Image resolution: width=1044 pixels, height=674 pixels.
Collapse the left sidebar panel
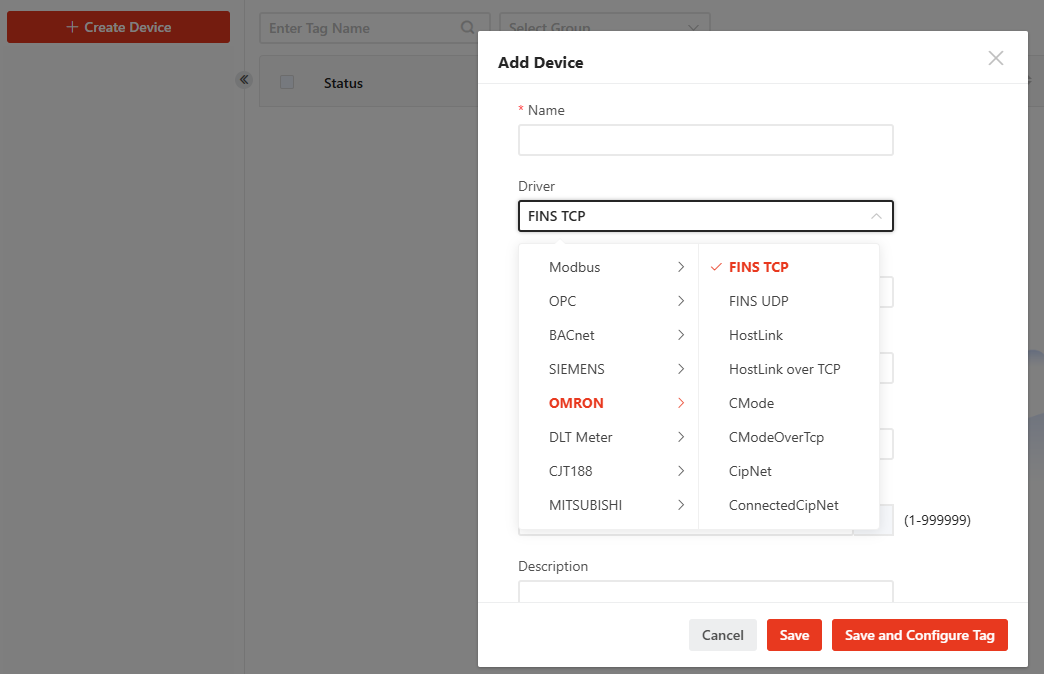tap(244, 80)
